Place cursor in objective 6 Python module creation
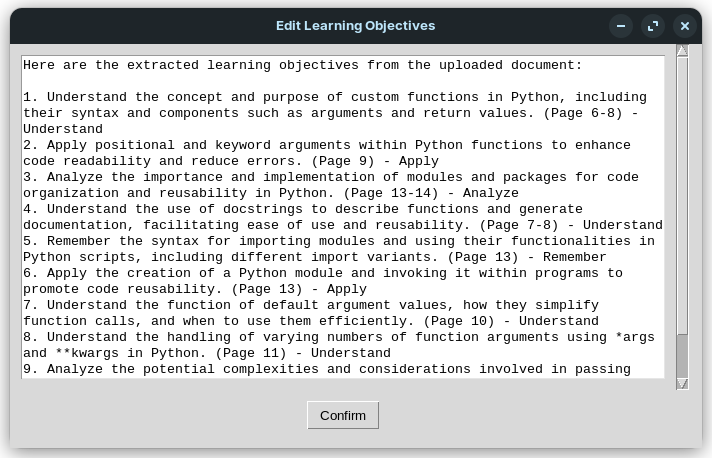This screenshot has height=458, width=712. pos(323,281)
